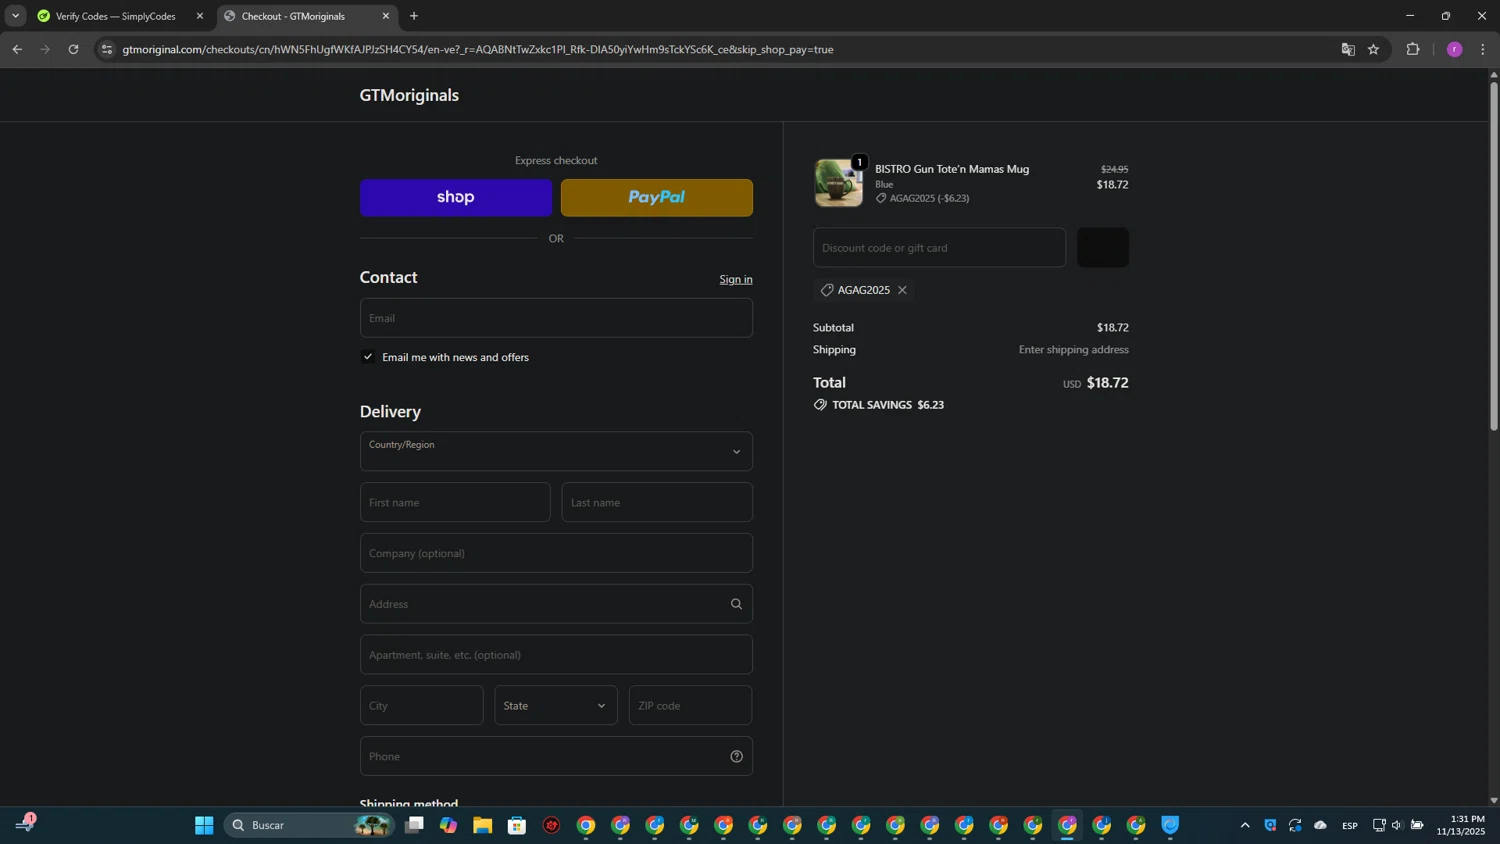Open the Windows Start menu

tap(204, 825)
